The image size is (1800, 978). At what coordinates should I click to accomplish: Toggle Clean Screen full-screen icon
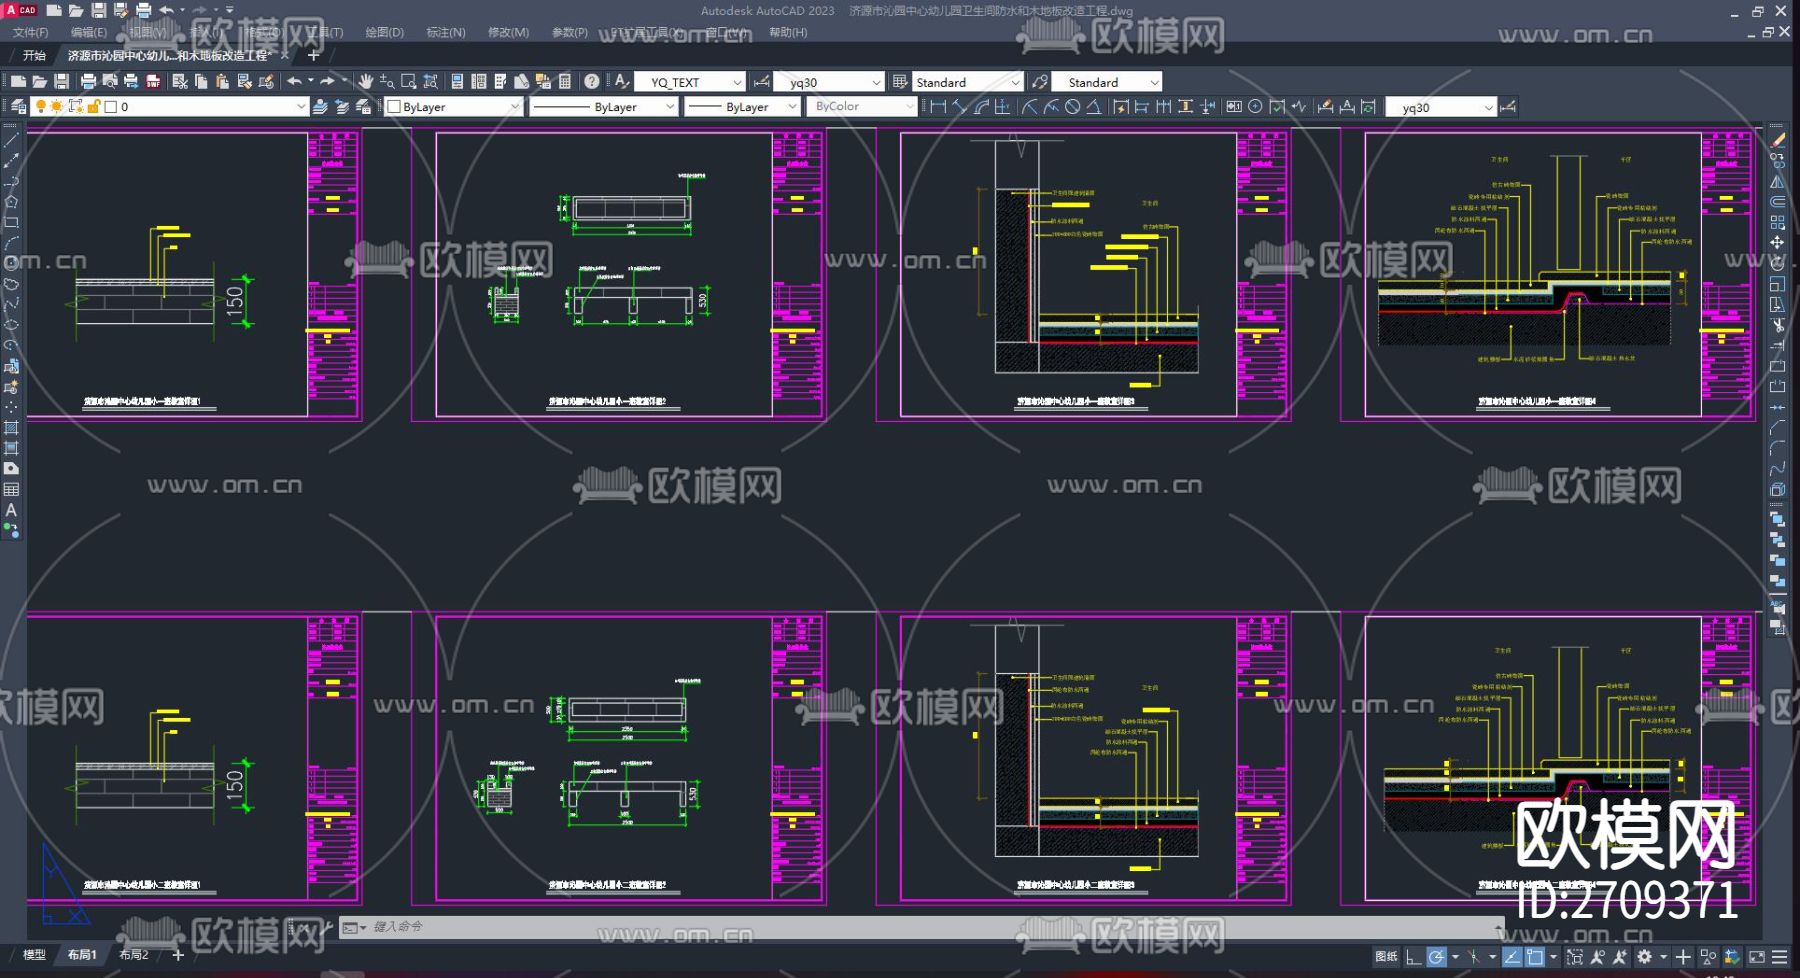click(1757, 957)
